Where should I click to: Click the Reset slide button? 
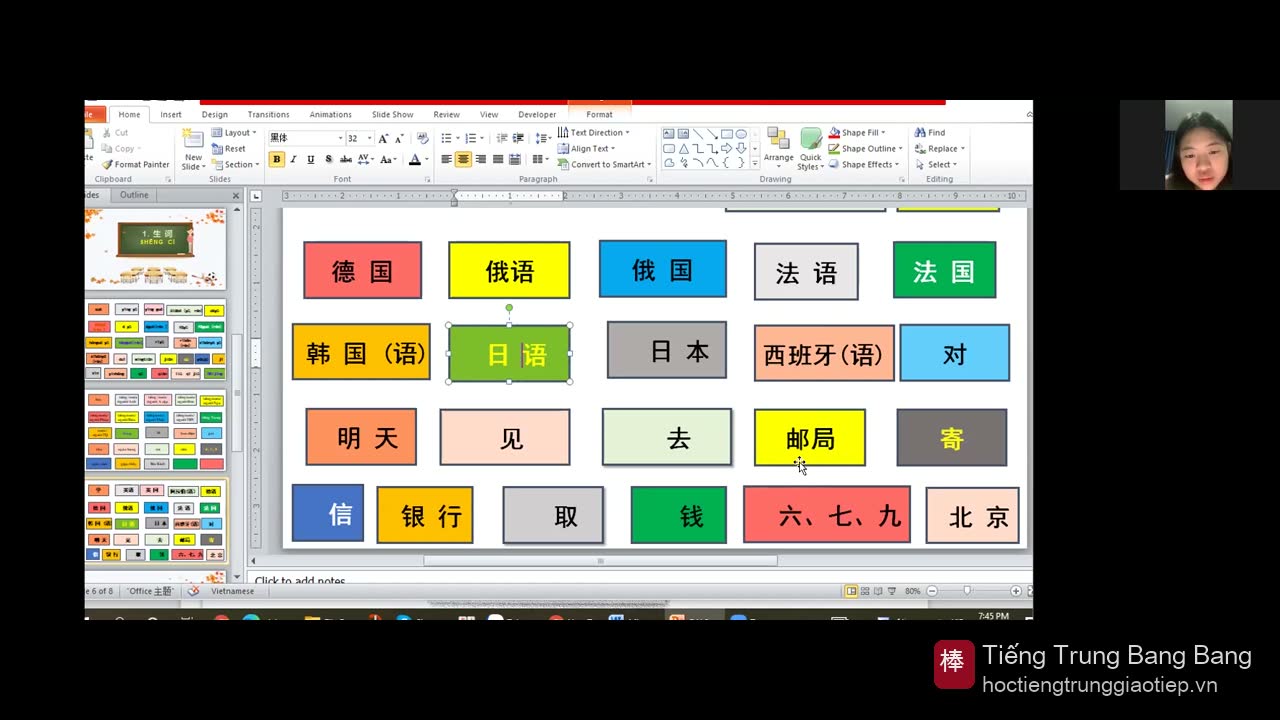[x=229, y=149]
